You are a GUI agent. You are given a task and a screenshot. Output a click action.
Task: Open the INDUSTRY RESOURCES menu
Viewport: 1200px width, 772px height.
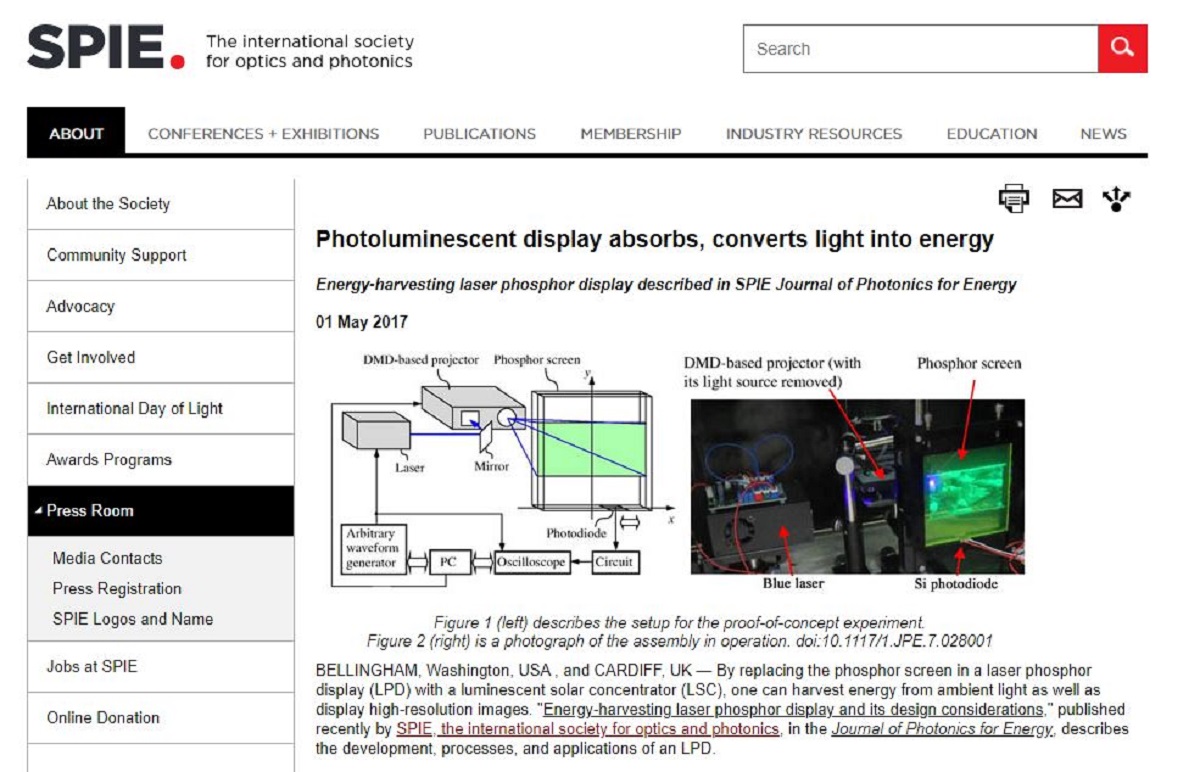[x=814, y=133]
